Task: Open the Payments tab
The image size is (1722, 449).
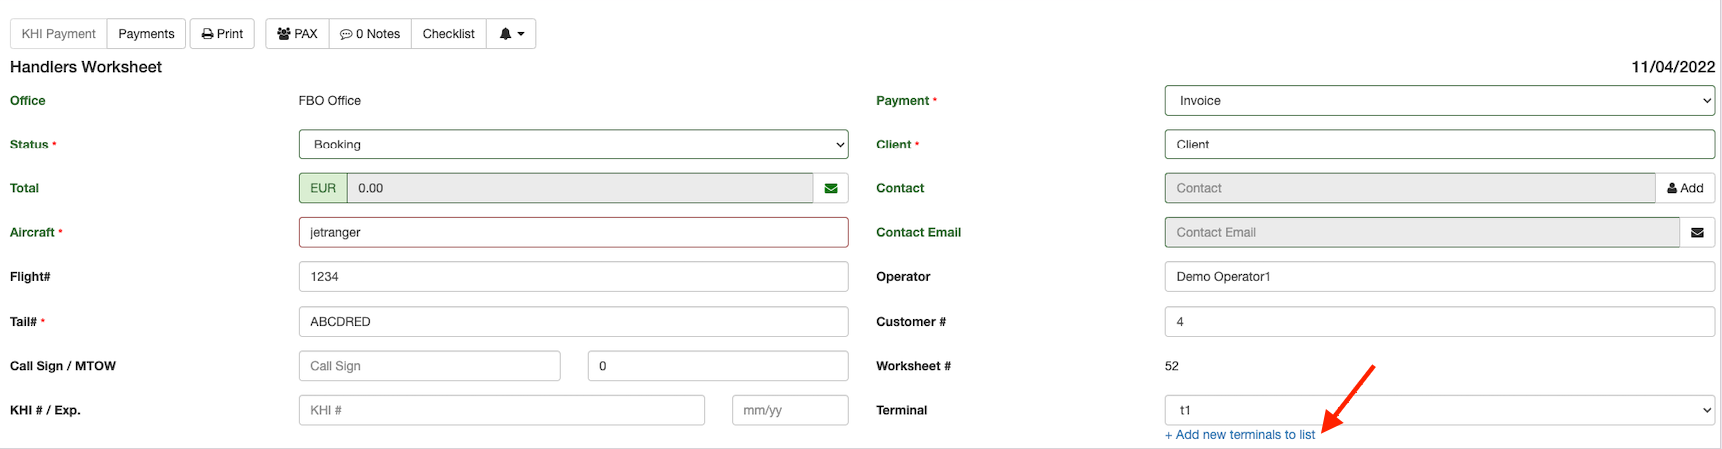Action: [146, 34]
